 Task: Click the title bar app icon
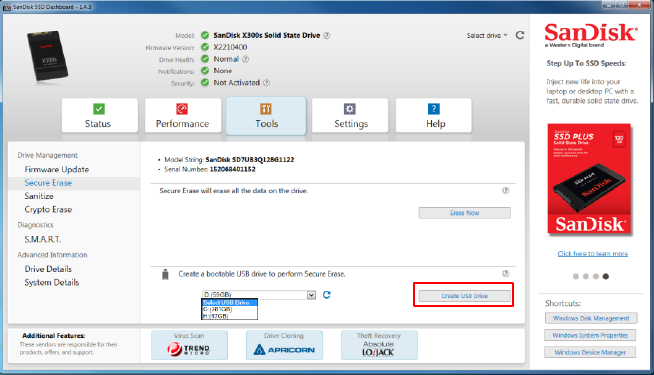pos(7,7)
